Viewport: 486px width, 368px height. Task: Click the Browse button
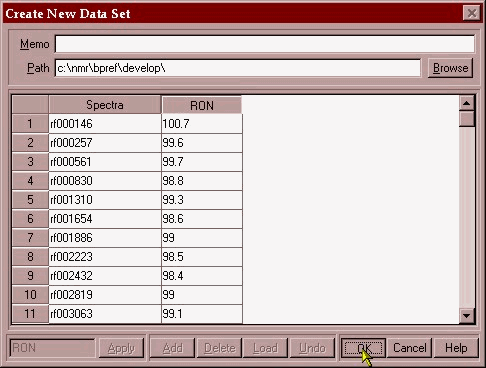click(x=450, y=68)
